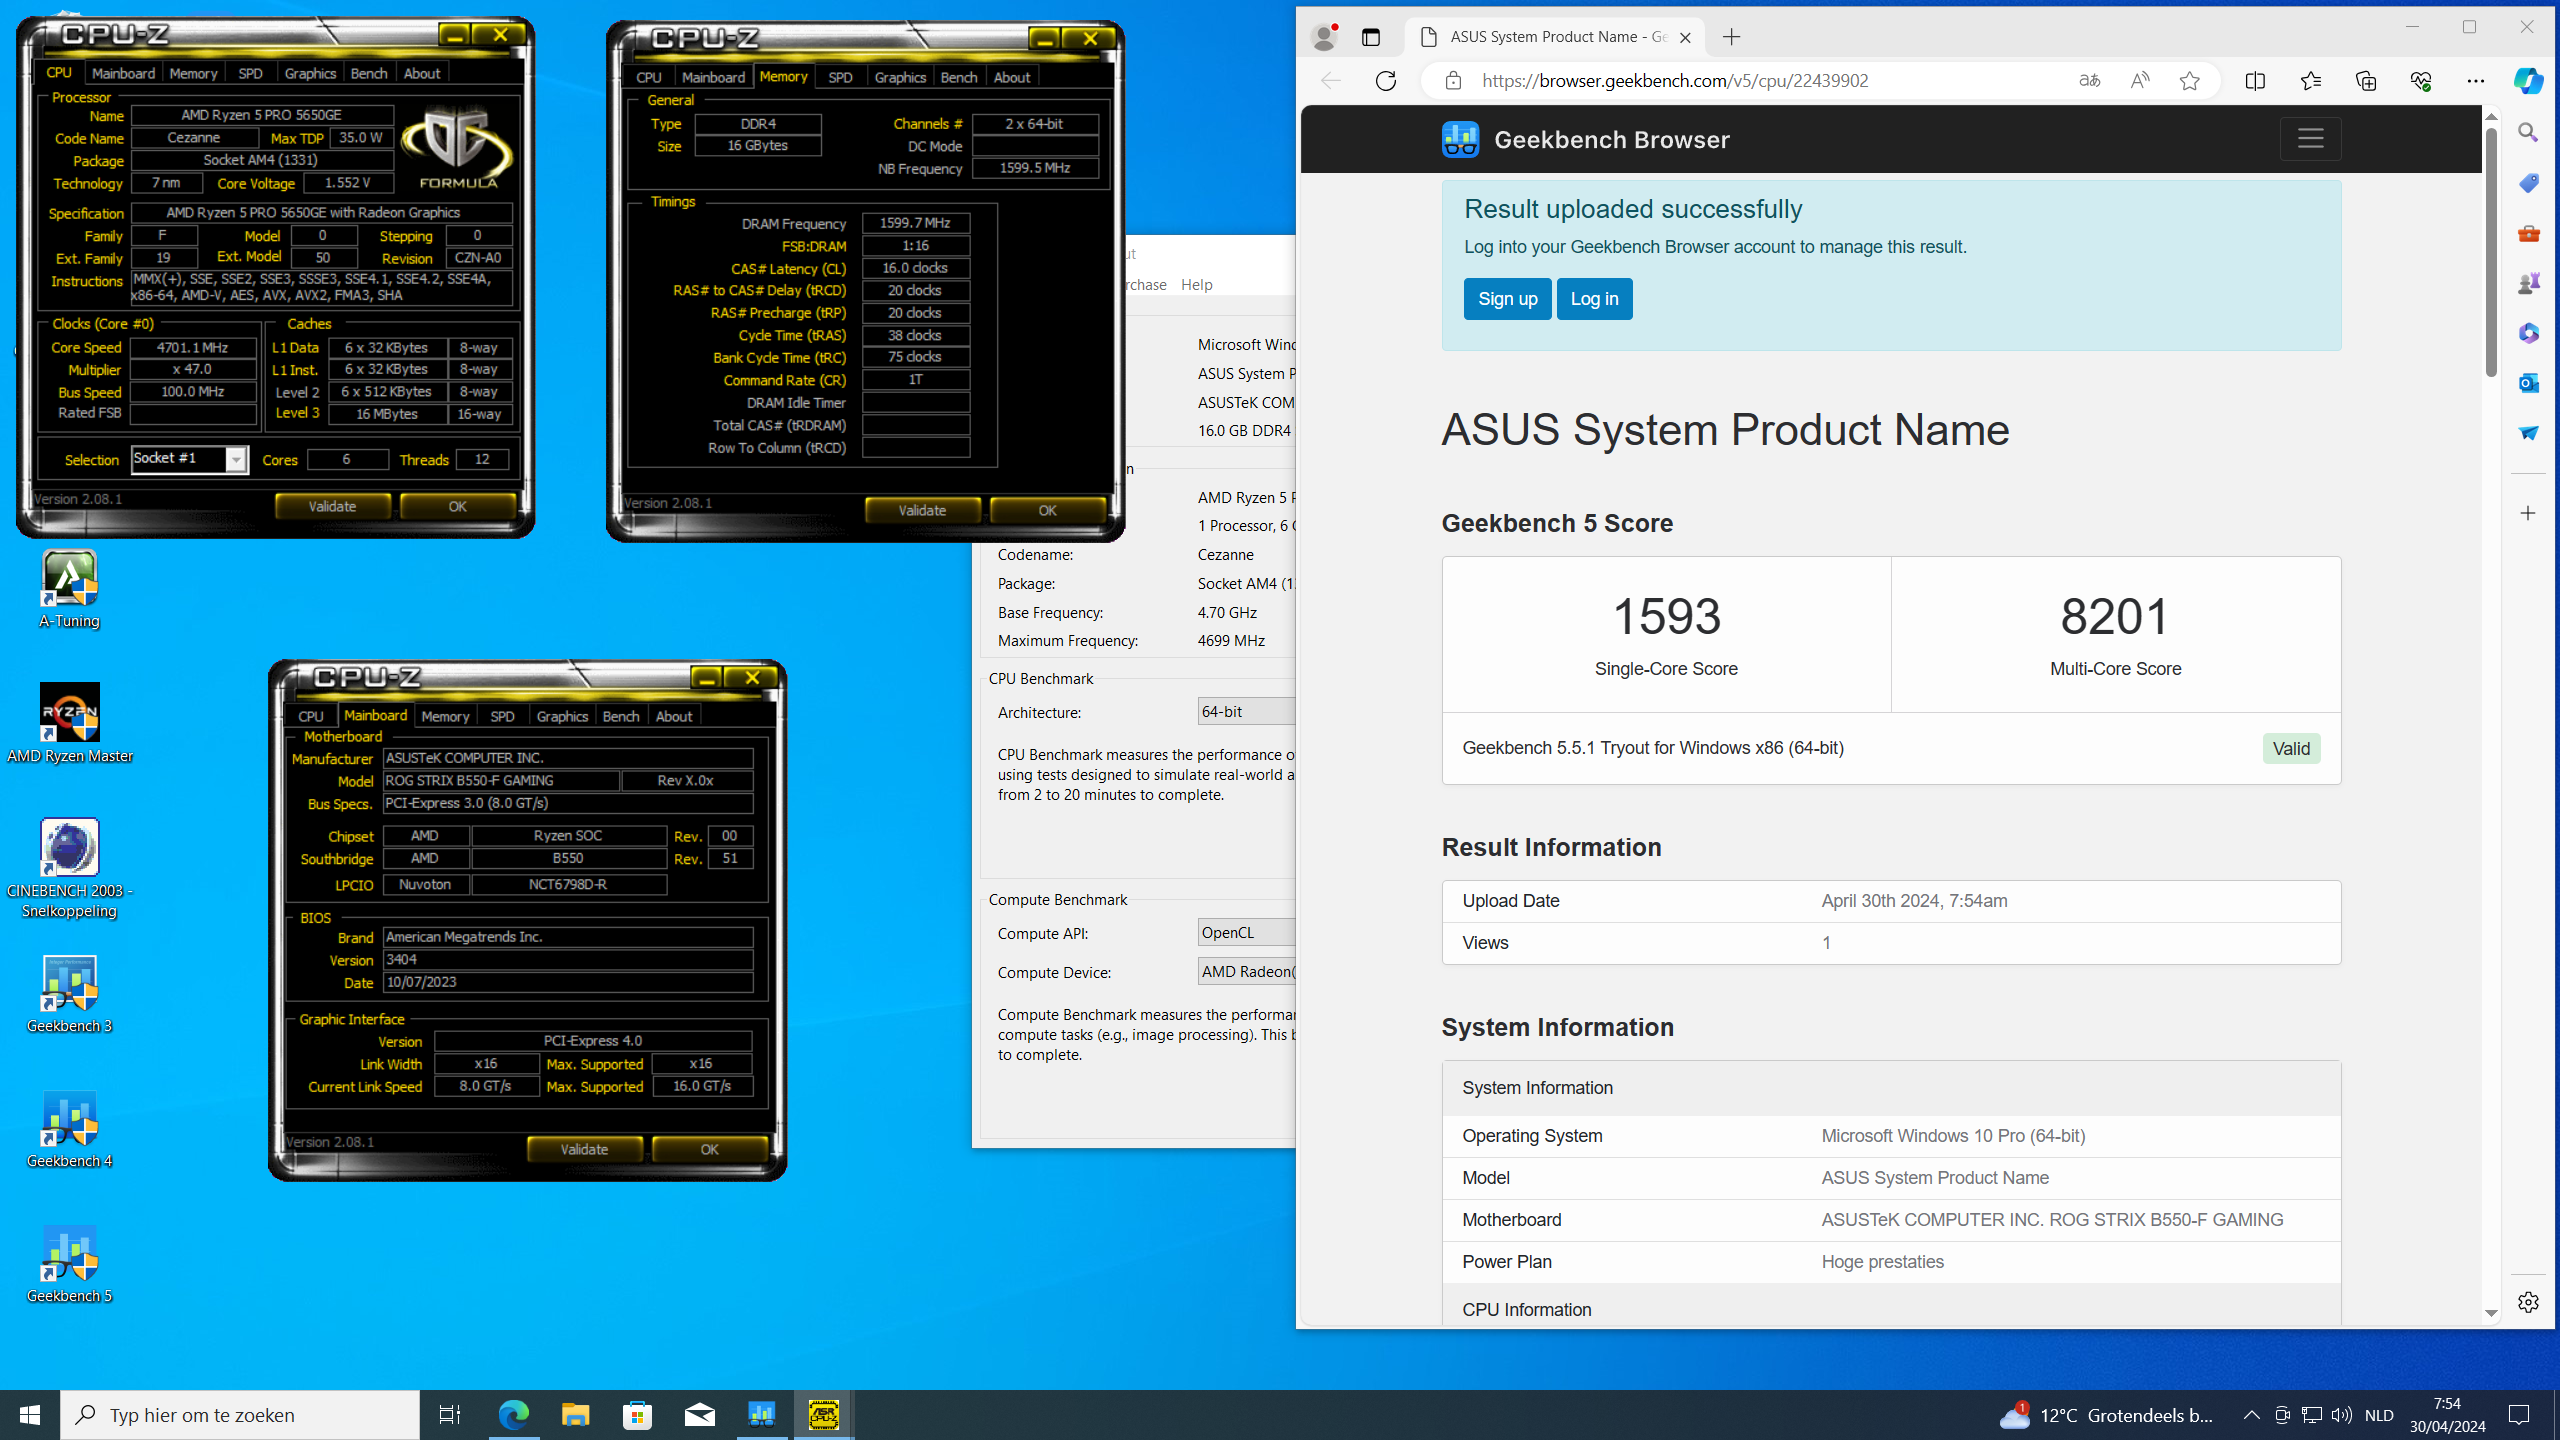Open Edge Favorites list icon
The height and width of the screenshot is (1440, 2560).
point(2310,81)
